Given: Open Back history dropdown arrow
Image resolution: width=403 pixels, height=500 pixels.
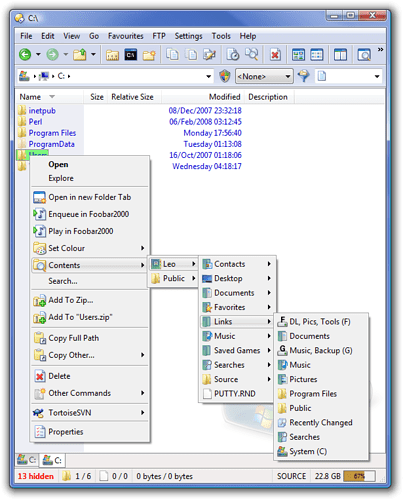Looking at the screenshot, I should [x=38, y=54].
